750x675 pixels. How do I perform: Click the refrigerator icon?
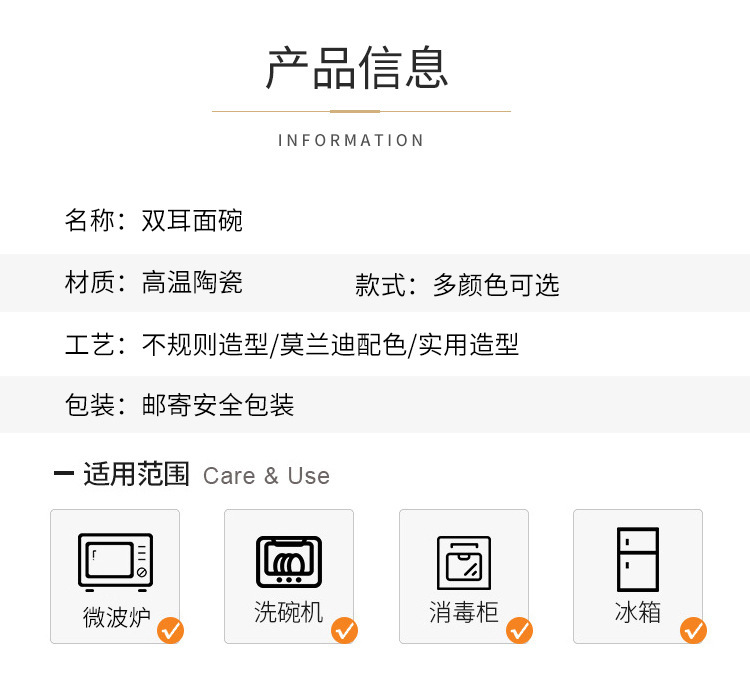[x=638, y=559]
